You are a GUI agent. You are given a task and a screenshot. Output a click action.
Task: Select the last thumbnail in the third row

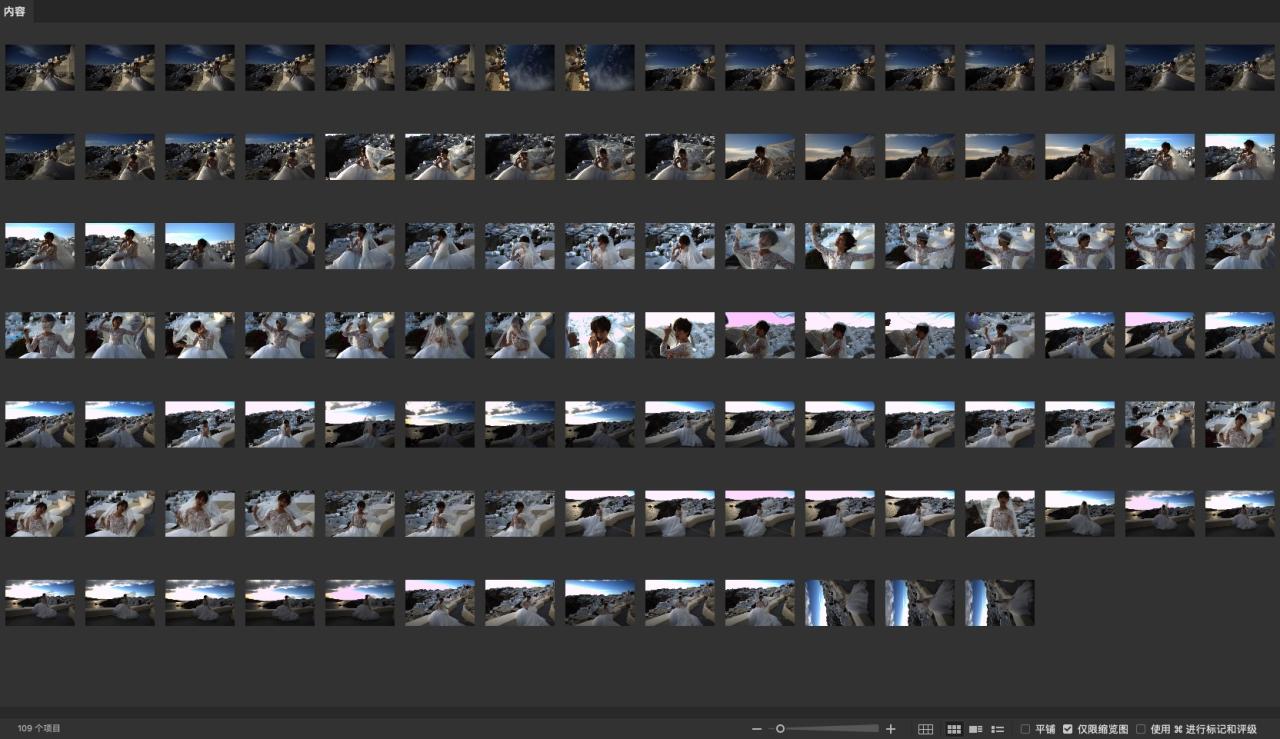1240,246
